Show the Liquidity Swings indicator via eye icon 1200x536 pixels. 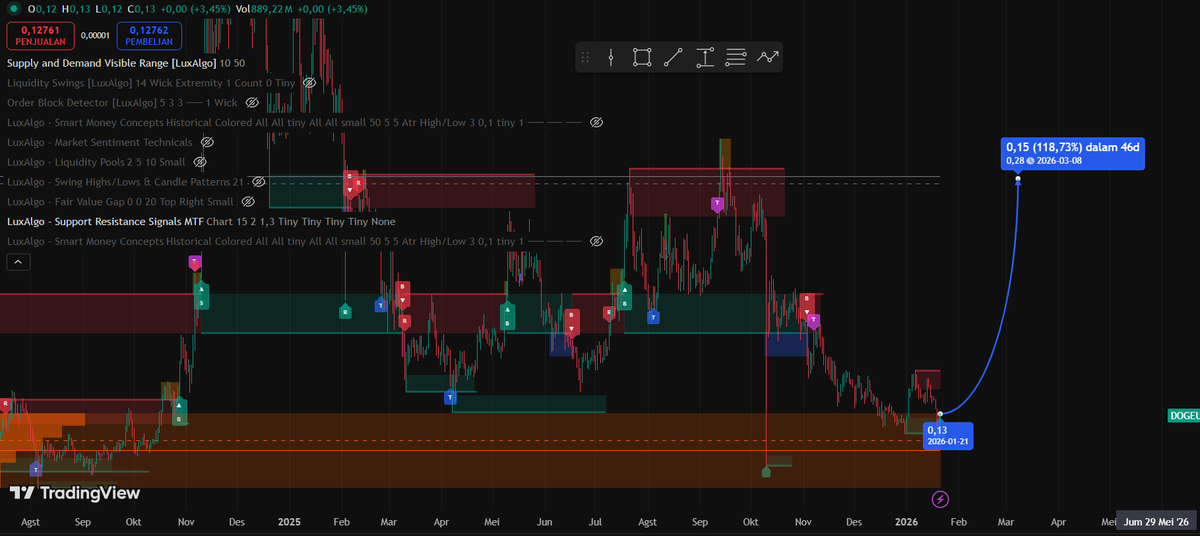coord(309,82)
